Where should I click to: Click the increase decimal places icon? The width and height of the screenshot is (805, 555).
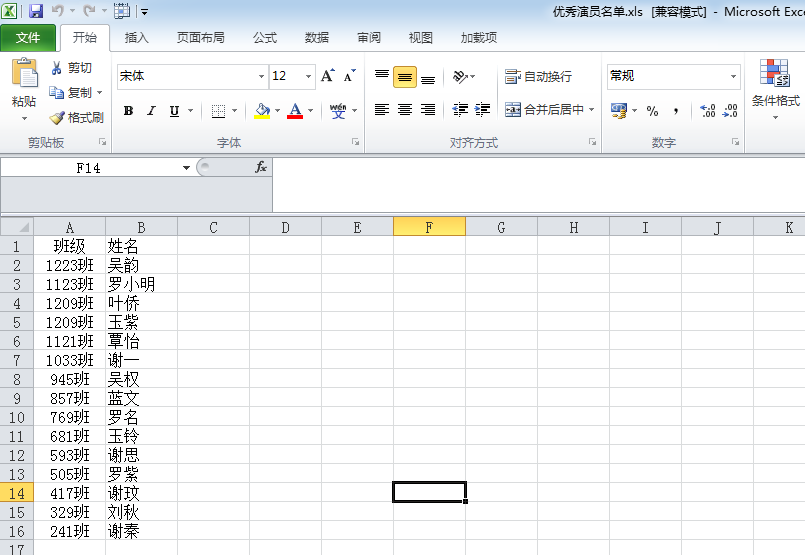coord(707,111)
